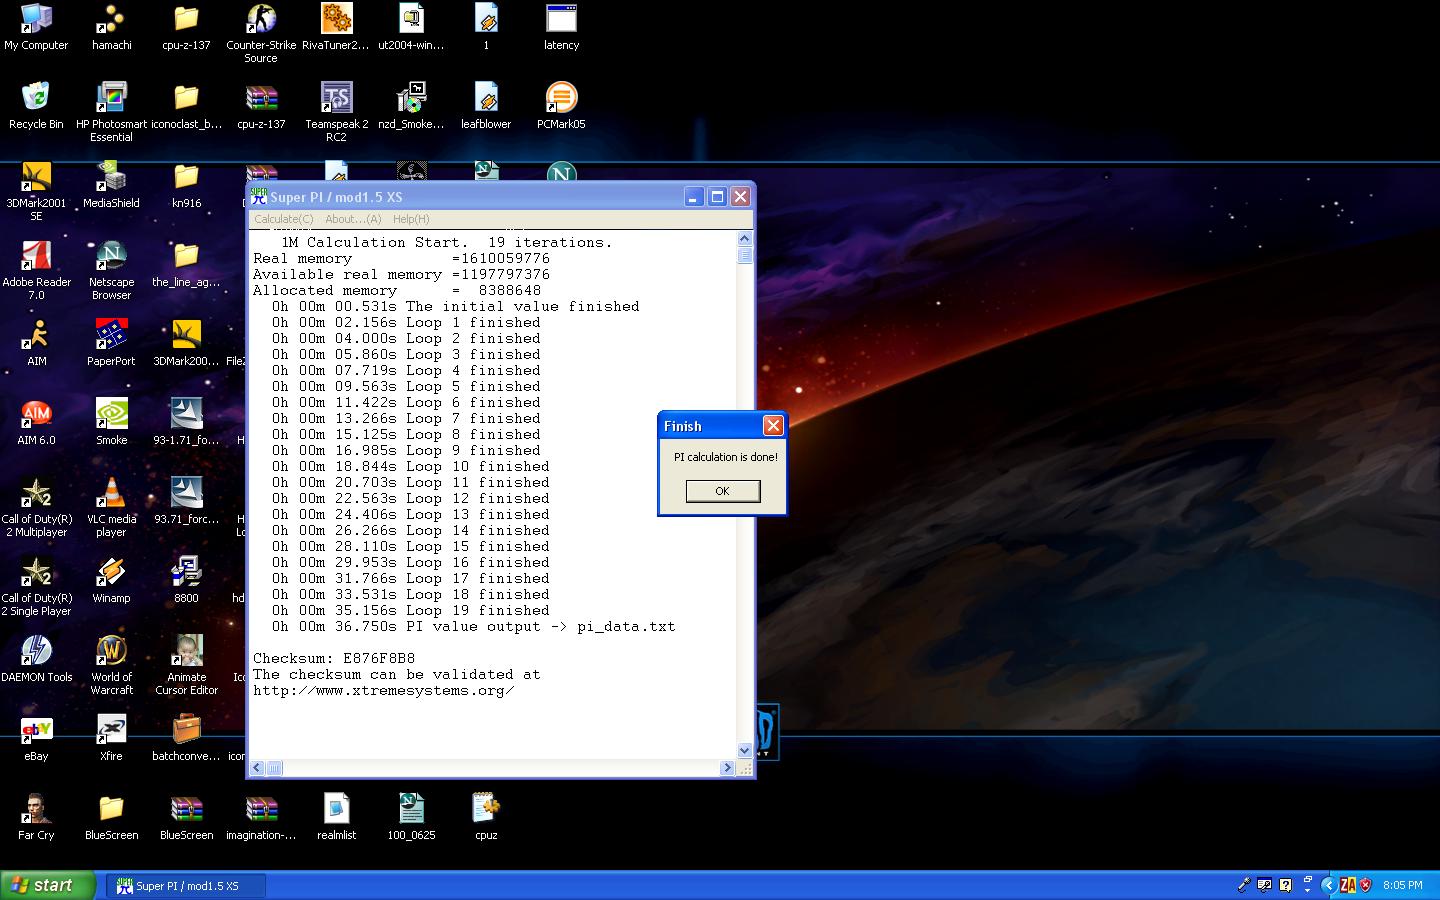
Task: Click the vertical scrollbar down arrow in Super PI
Action: 744,750
